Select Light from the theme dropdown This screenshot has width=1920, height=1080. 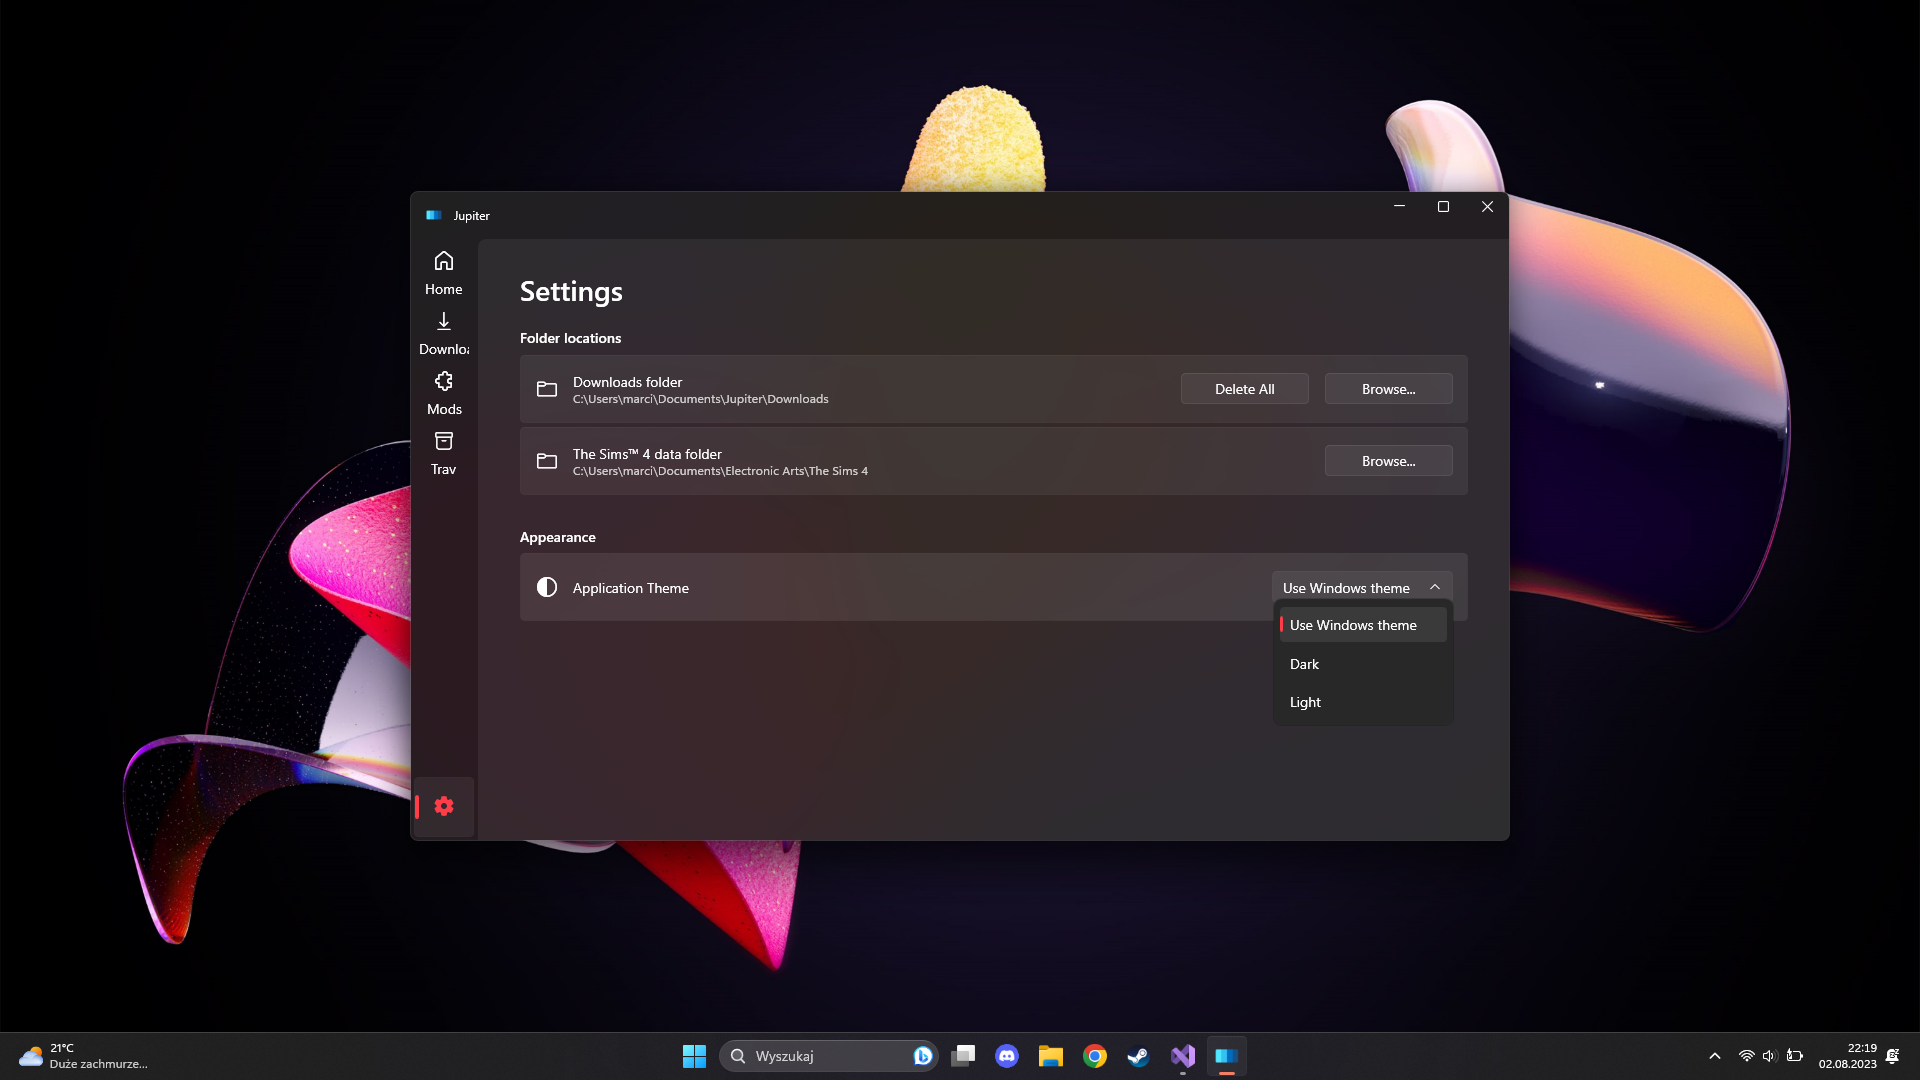1305,701
